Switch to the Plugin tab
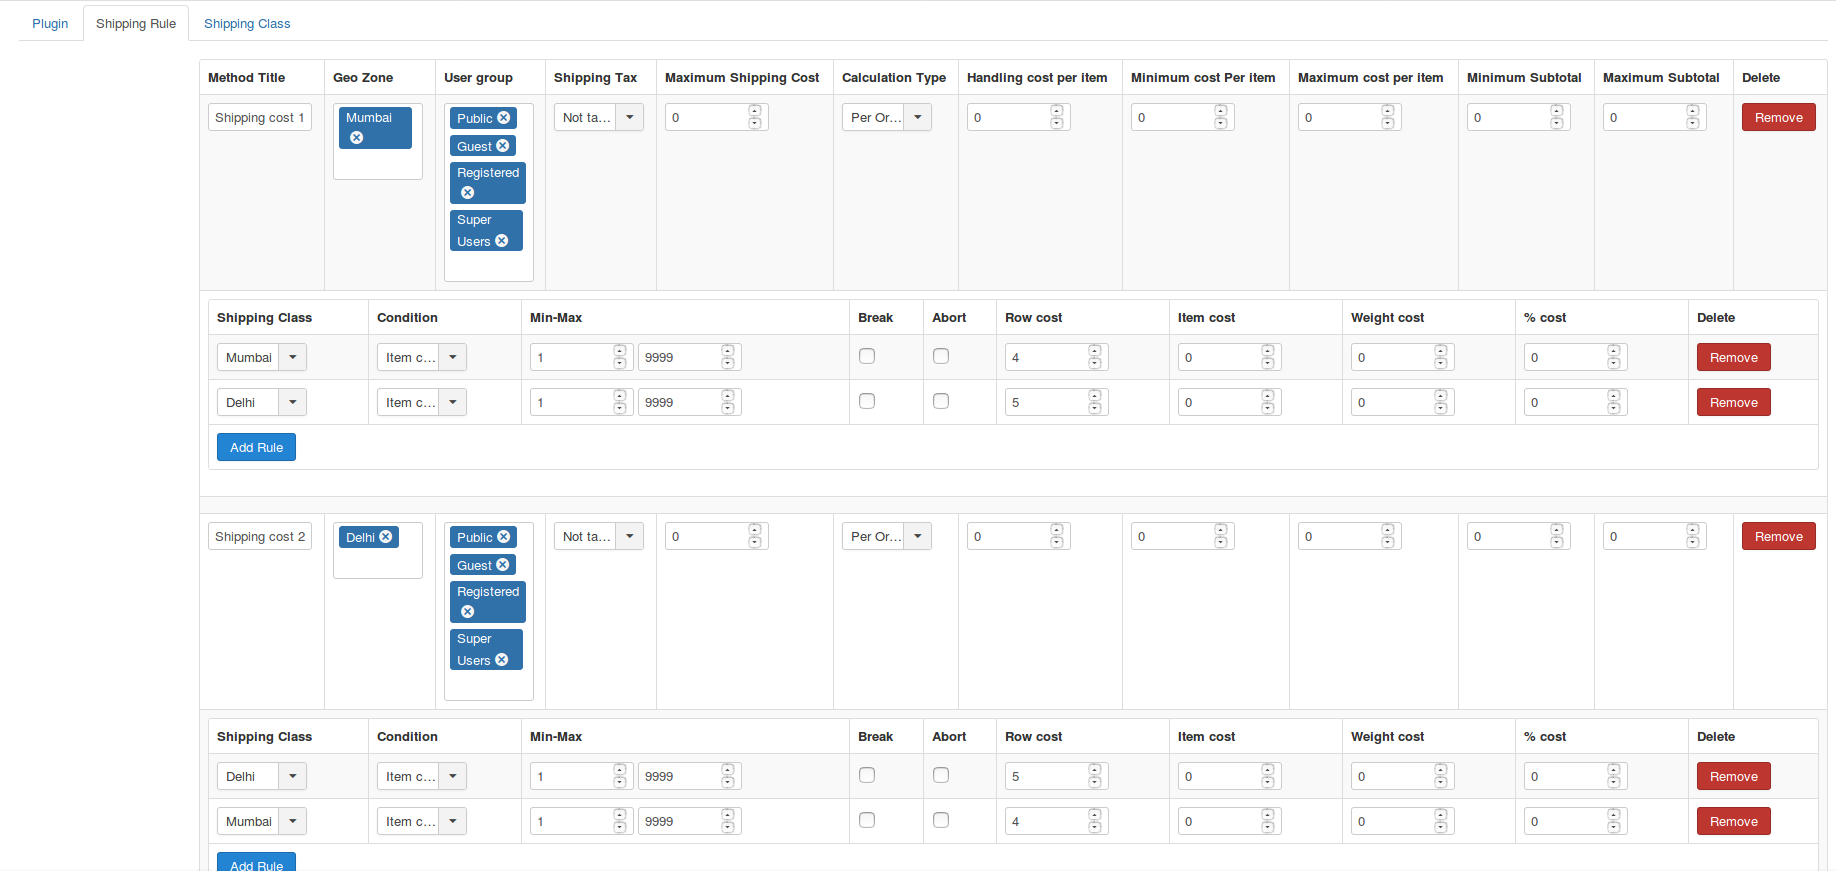This screenshot has width=1836, height=871. coord(50,23)
